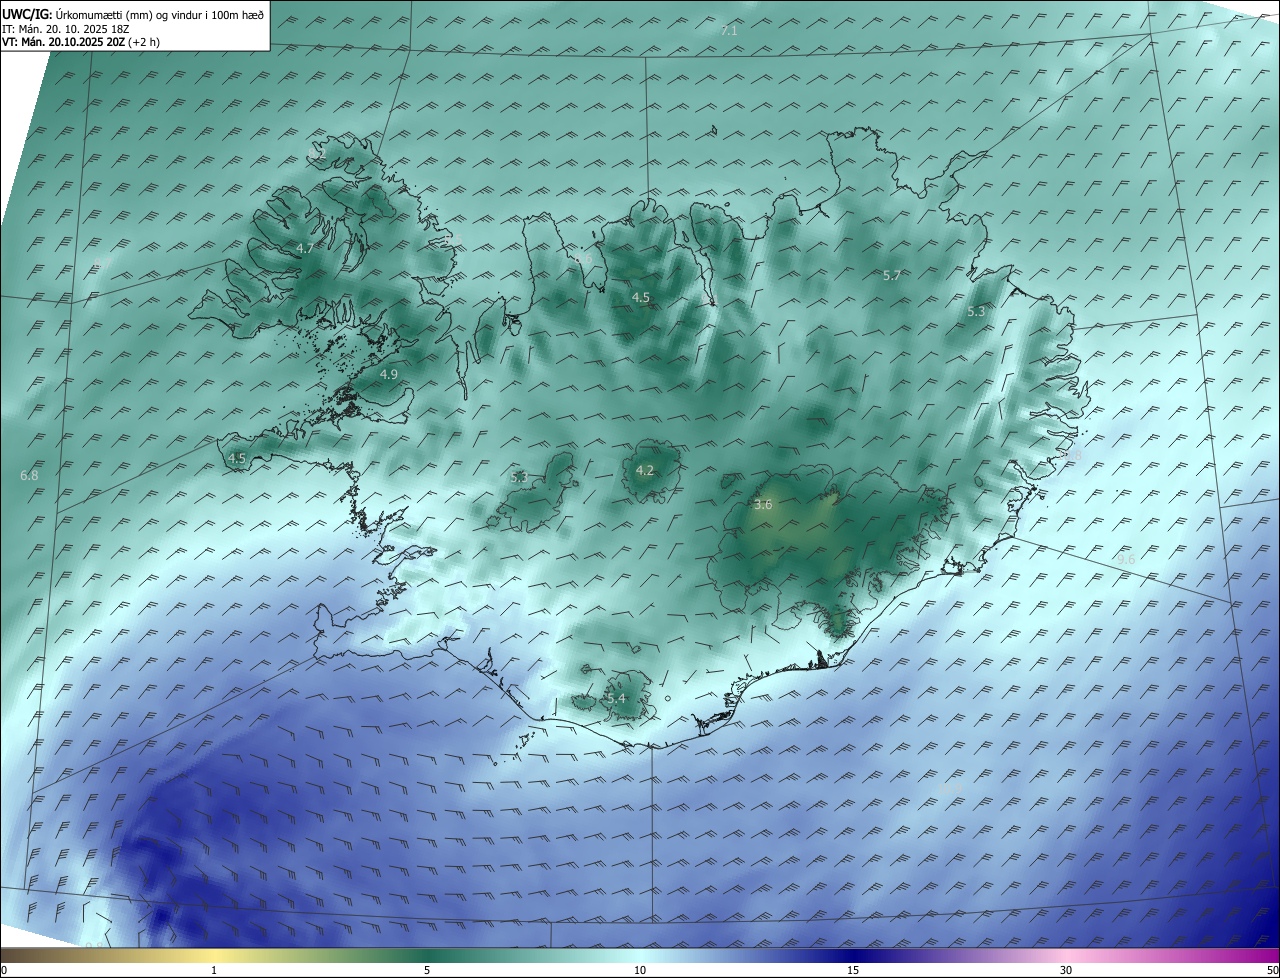
Task: Click the 50 tick label on the legend
Action: 1272,970
